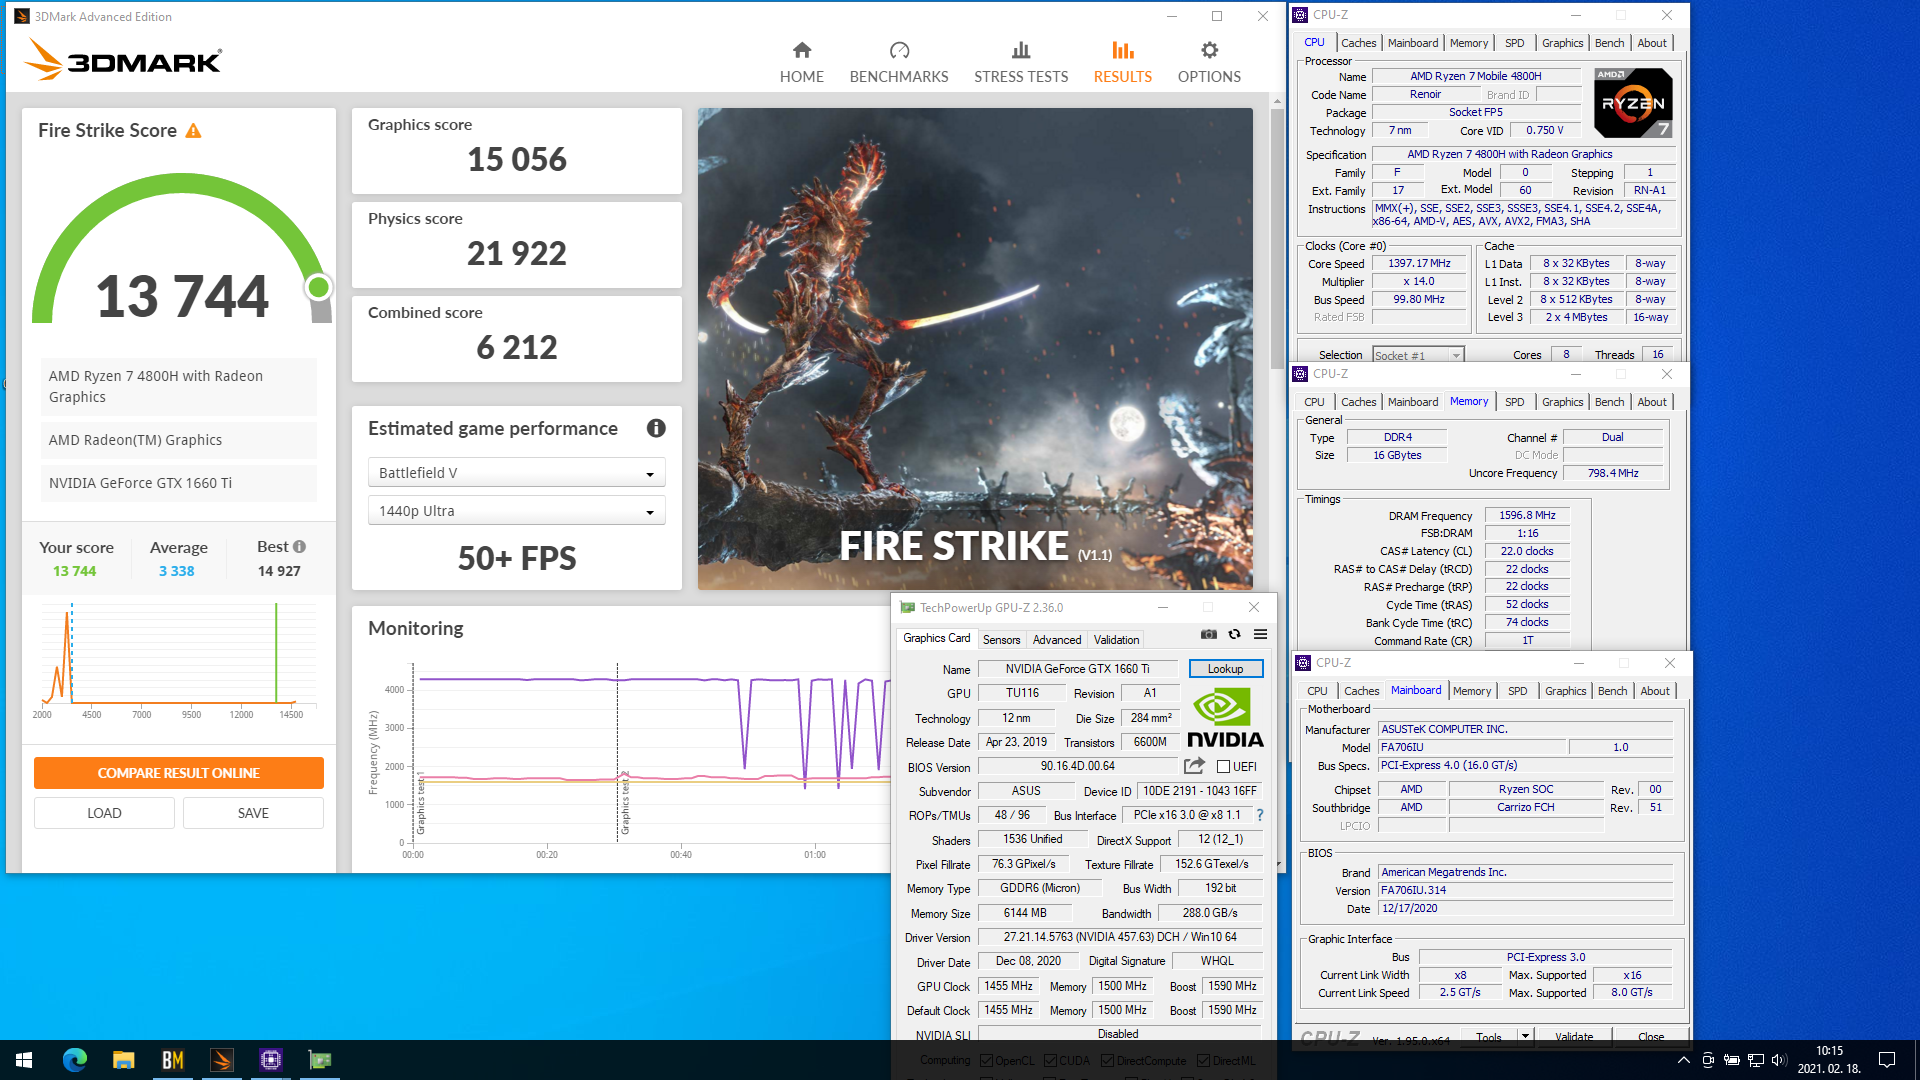The height and width of the screenshot is (1080, 1920).
Task: Click the GPU-Z refresh icon
Action: pyautogui.click(x=1234, y=634)
